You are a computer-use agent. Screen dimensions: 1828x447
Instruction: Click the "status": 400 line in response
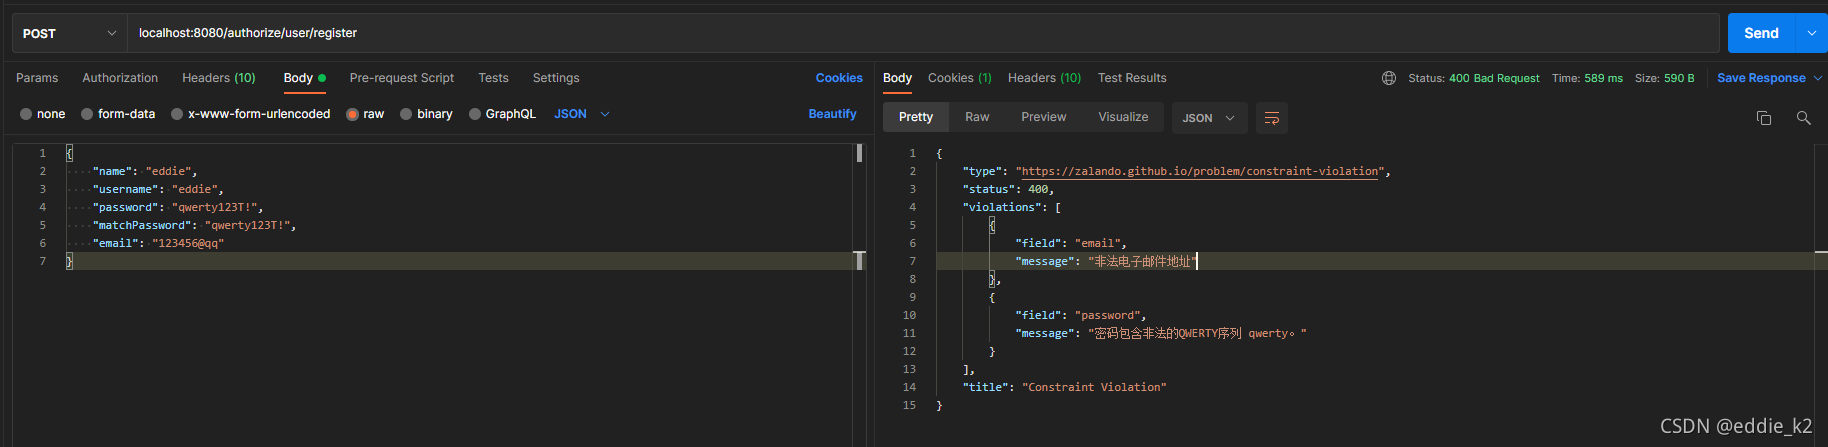click(x=1008, y=189)
